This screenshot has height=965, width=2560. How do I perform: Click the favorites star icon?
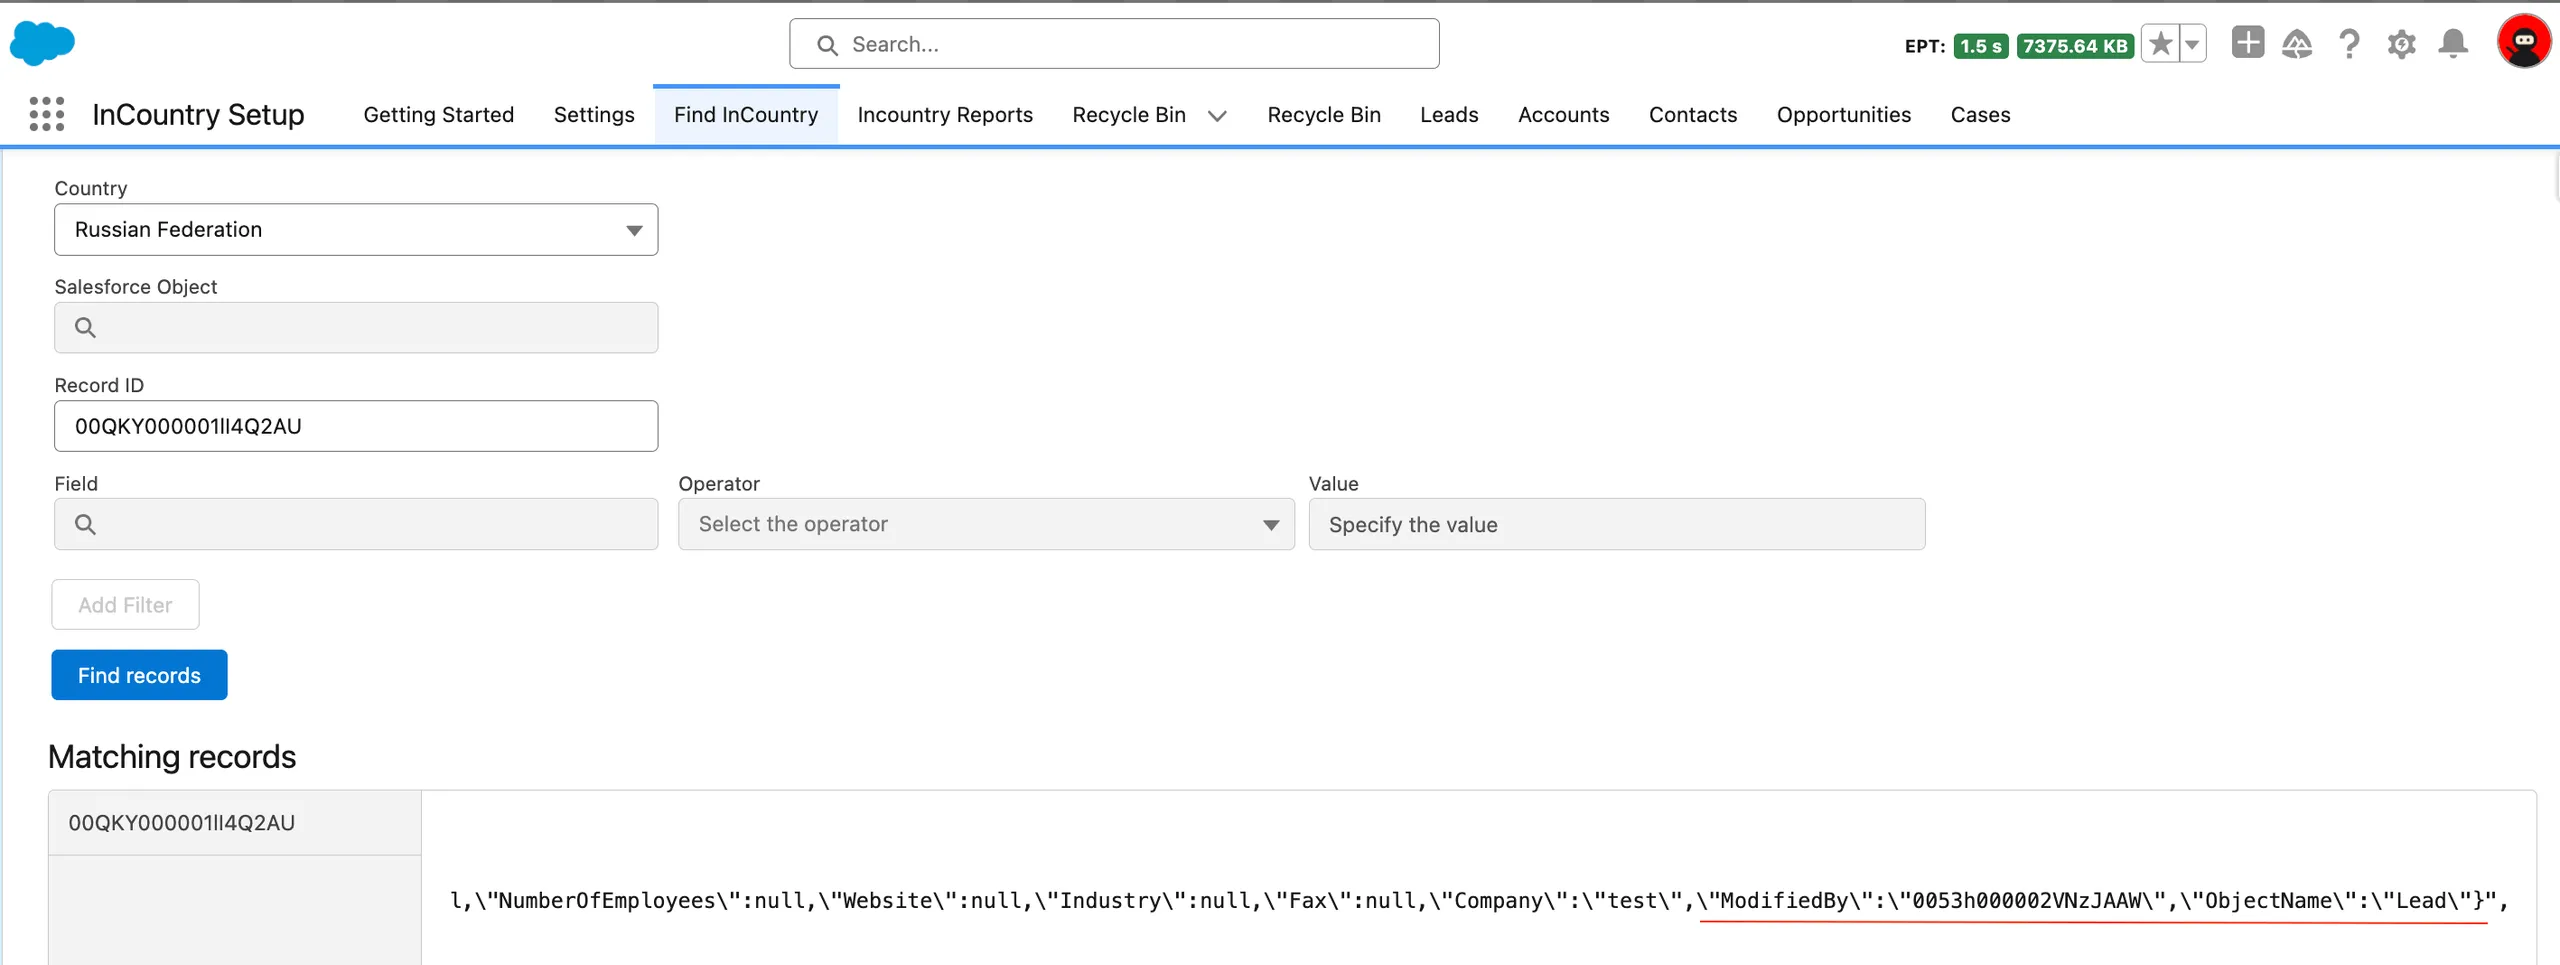coord(2160,44)
